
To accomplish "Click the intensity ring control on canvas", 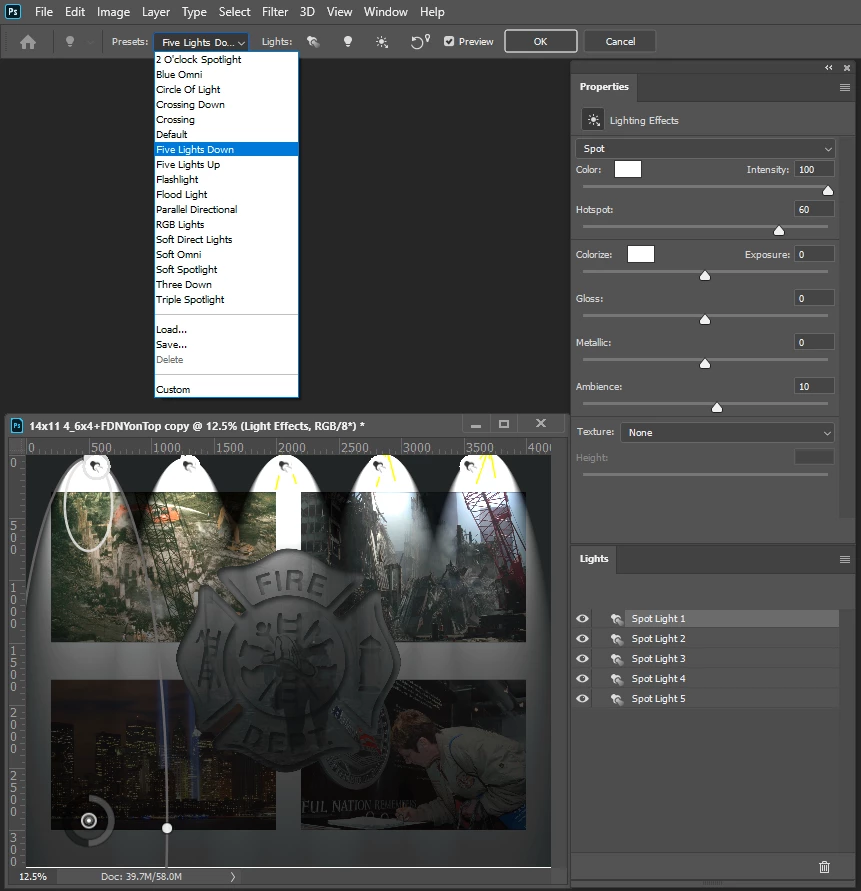I will 89,821.
